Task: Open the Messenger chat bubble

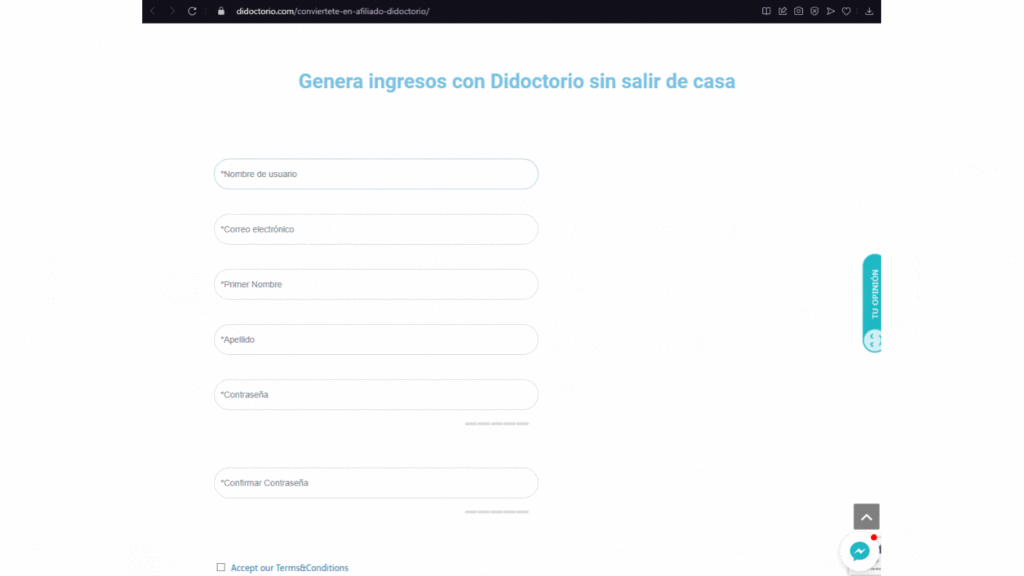Action: pos(859,551)
